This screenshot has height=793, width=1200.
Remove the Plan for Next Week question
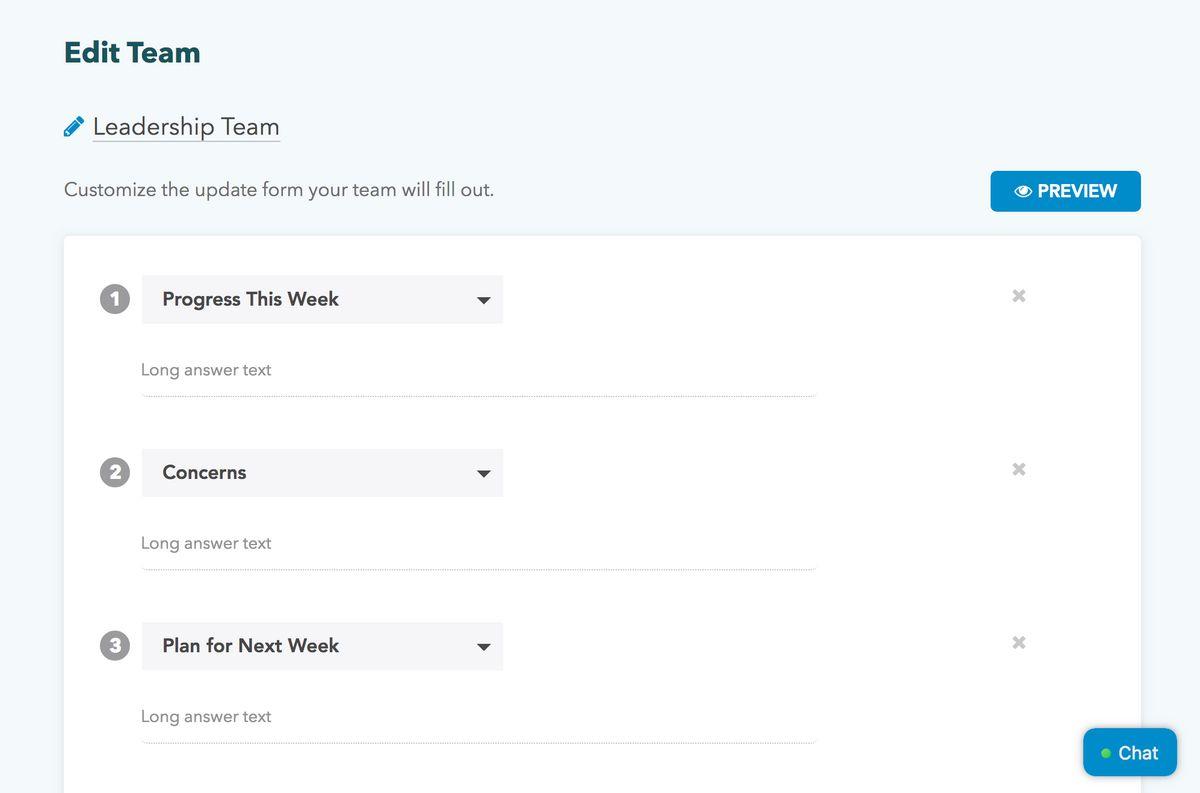pos(1018,642)
